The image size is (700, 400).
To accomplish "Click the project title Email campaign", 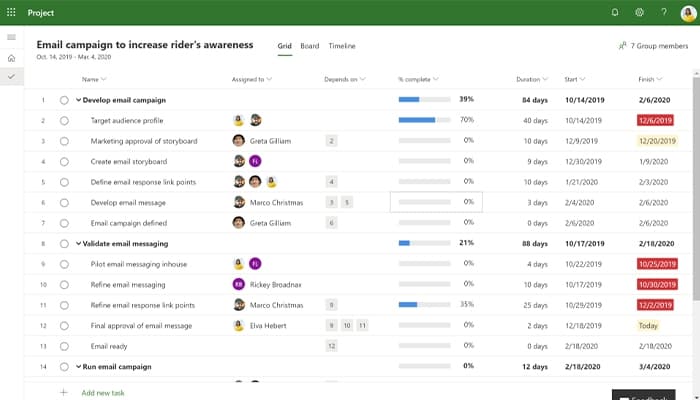I will click(x=145, y=45).
